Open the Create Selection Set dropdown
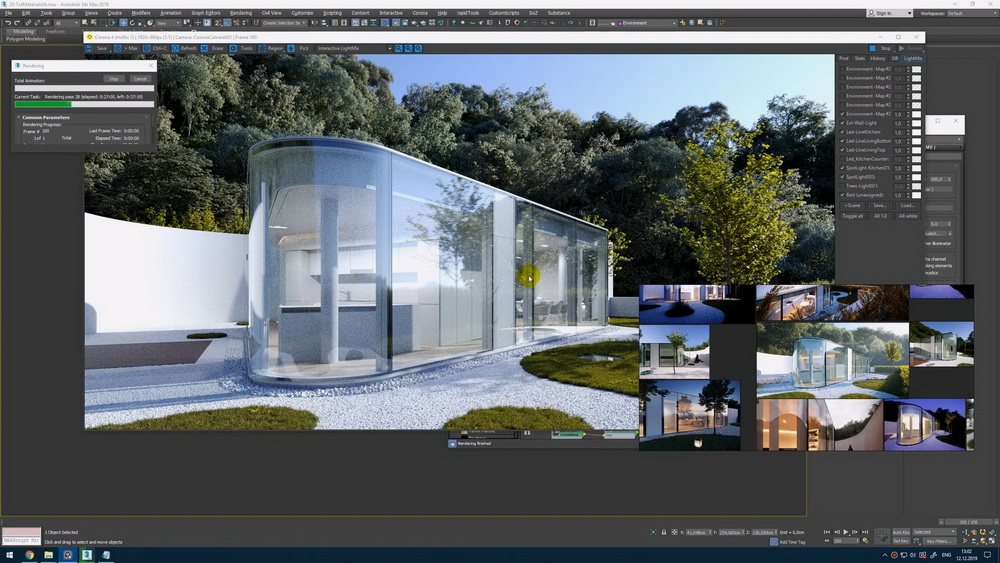This screenshot has height=563, width=1000. 283,23
